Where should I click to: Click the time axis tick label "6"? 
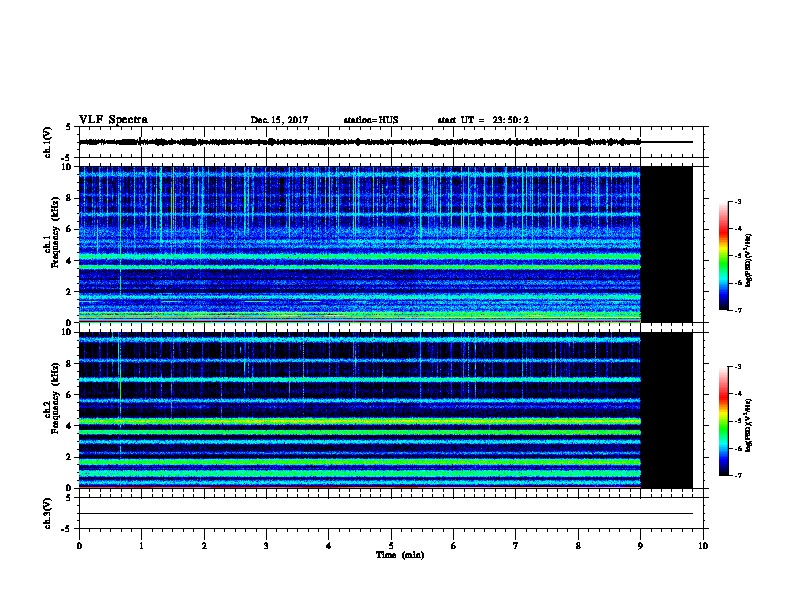pyautogui.click(x=454, y=545)
